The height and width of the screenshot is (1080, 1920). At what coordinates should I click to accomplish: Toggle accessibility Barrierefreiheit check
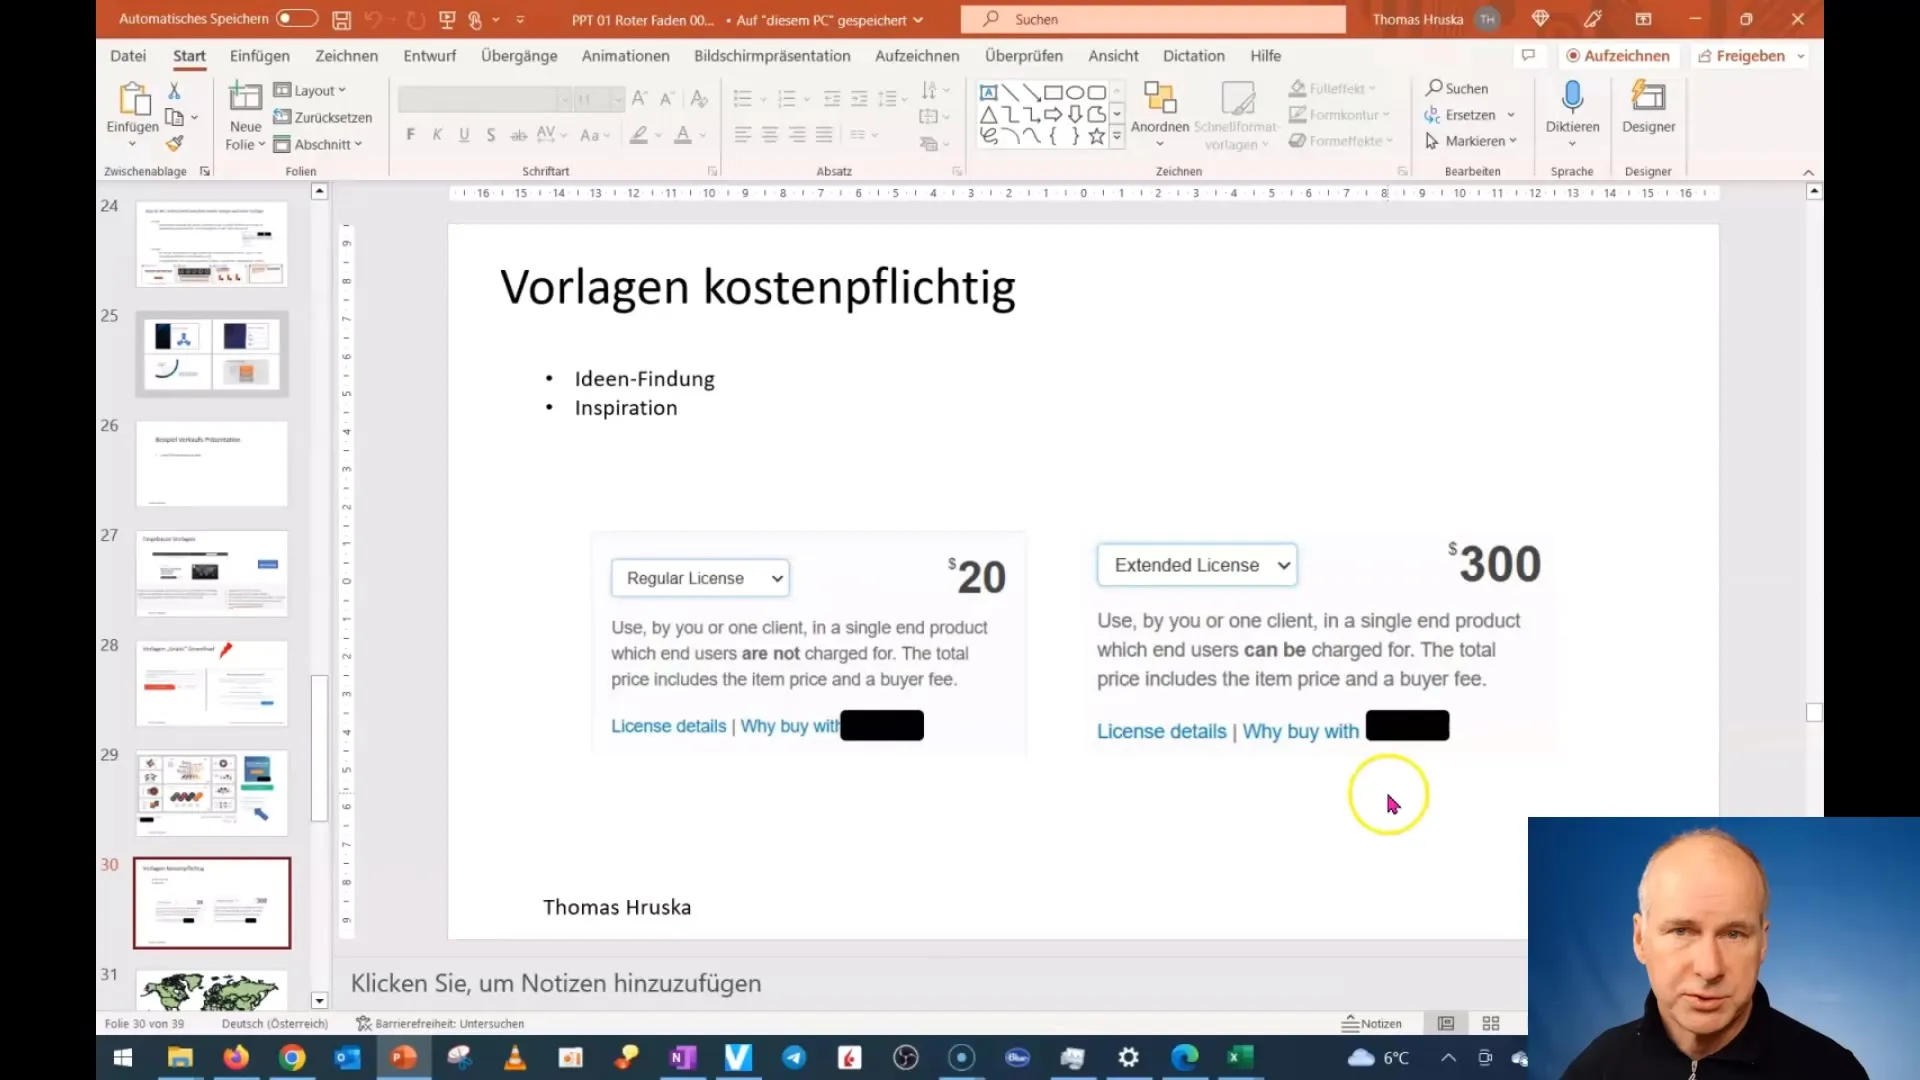[440, 1022]
